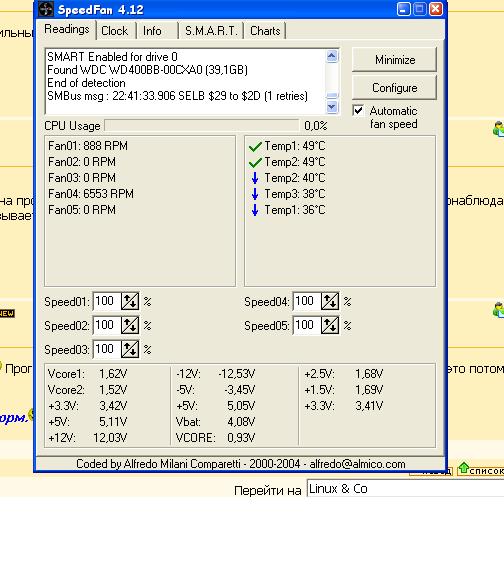This screenshot has width=504, height=581.
Task: Click the 'End of detection' log line
Action: (86, 83)
